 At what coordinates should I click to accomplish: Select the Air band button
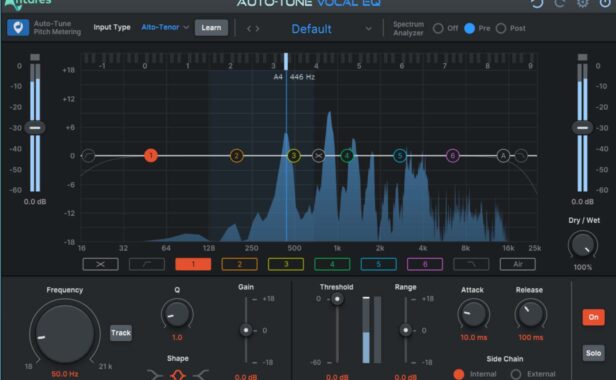[x=518, y=264]
